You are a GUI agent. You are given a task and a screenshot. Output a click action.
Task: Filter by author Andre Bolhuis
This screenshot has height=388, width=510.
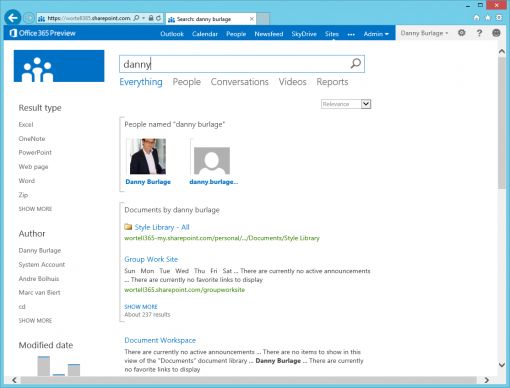click(39, 278)
